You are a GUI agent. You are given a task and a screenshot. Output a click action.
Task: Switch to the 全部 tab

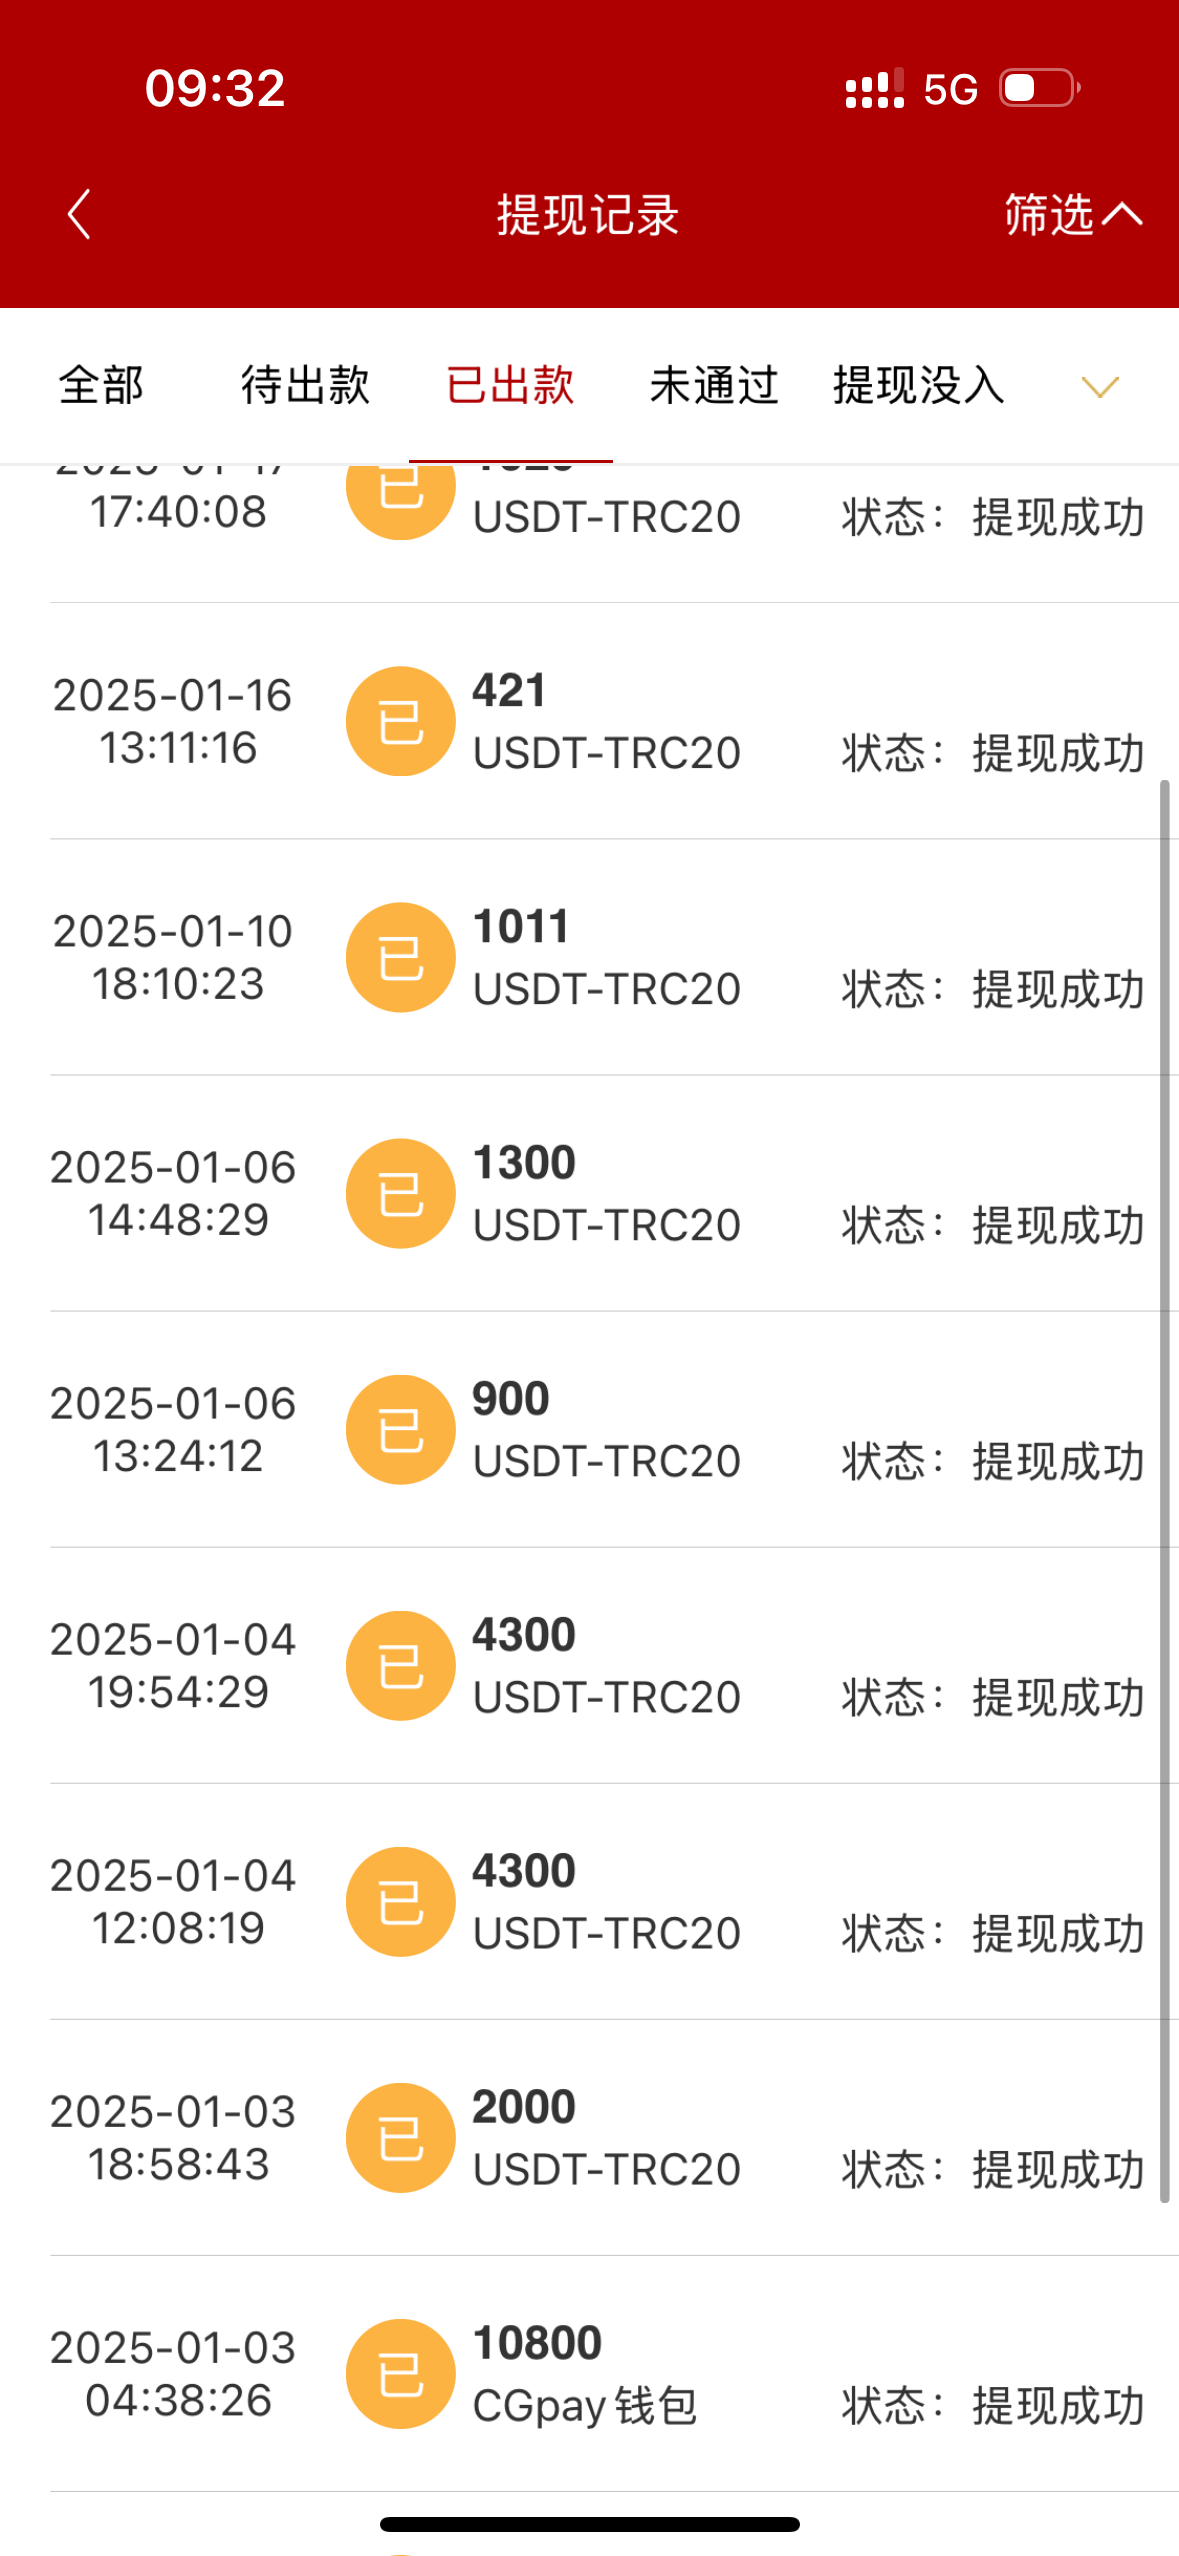[x=101, y=386]
